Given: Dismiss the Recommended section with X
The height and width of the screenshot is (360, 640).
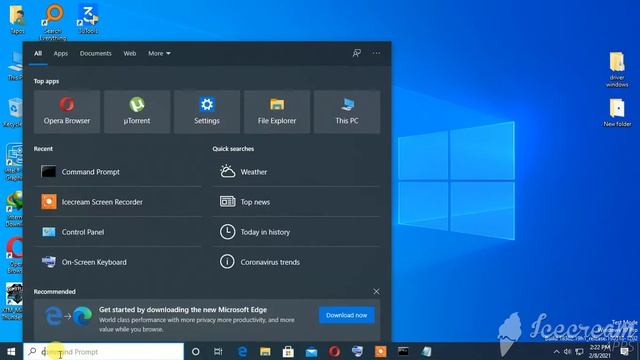Looking at the screenshot, I should tap(376, 291).
